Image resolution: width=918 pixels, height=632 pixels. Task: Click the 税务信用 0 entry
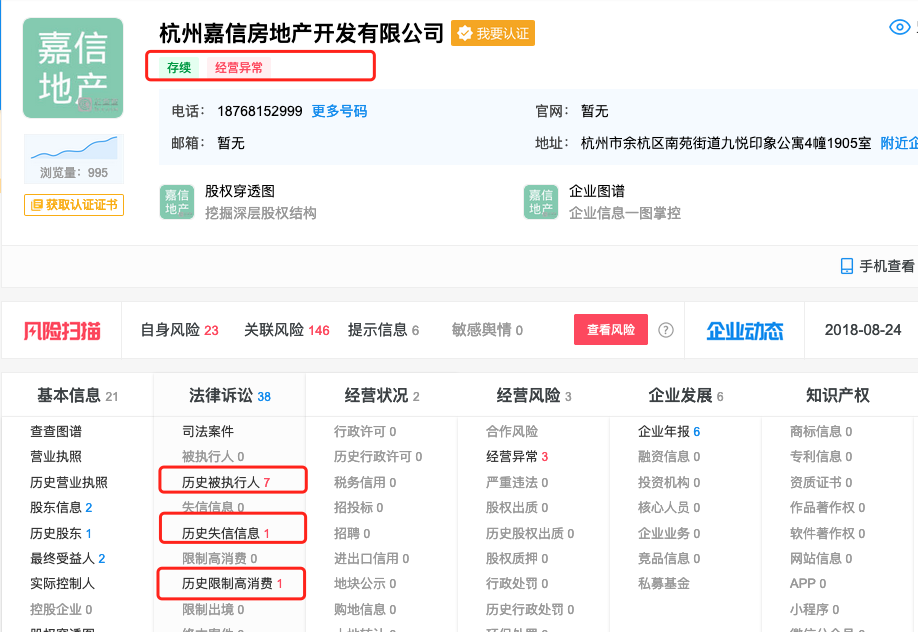(365, 483)
